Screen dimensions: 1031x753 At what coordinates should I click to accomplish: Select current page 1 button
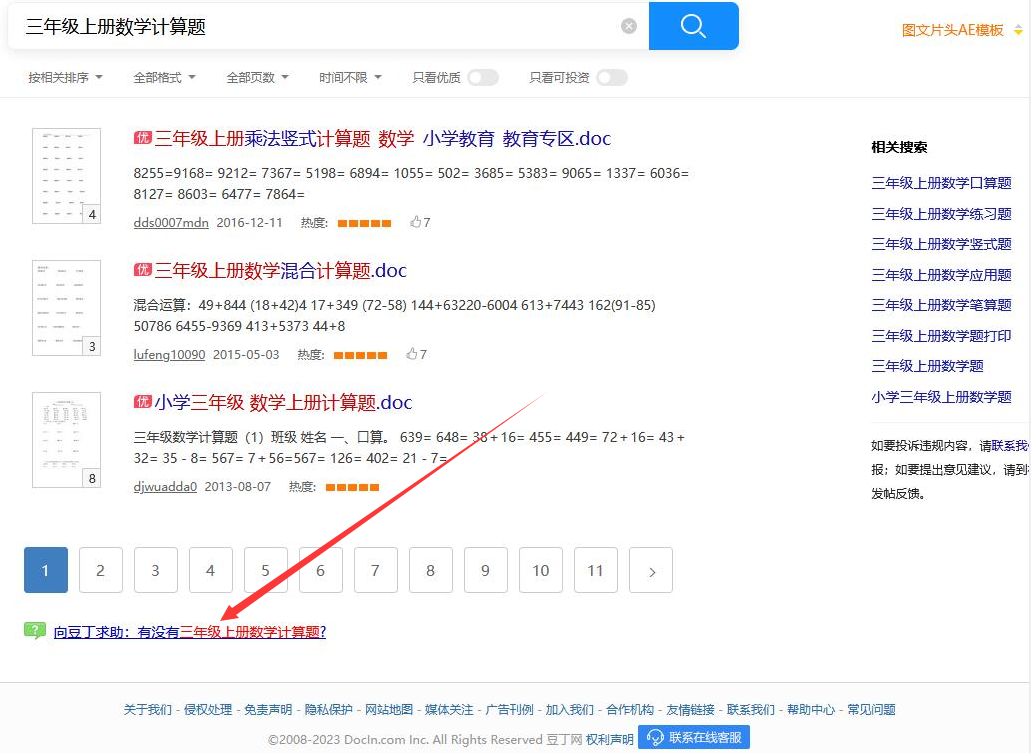[45, 570]
